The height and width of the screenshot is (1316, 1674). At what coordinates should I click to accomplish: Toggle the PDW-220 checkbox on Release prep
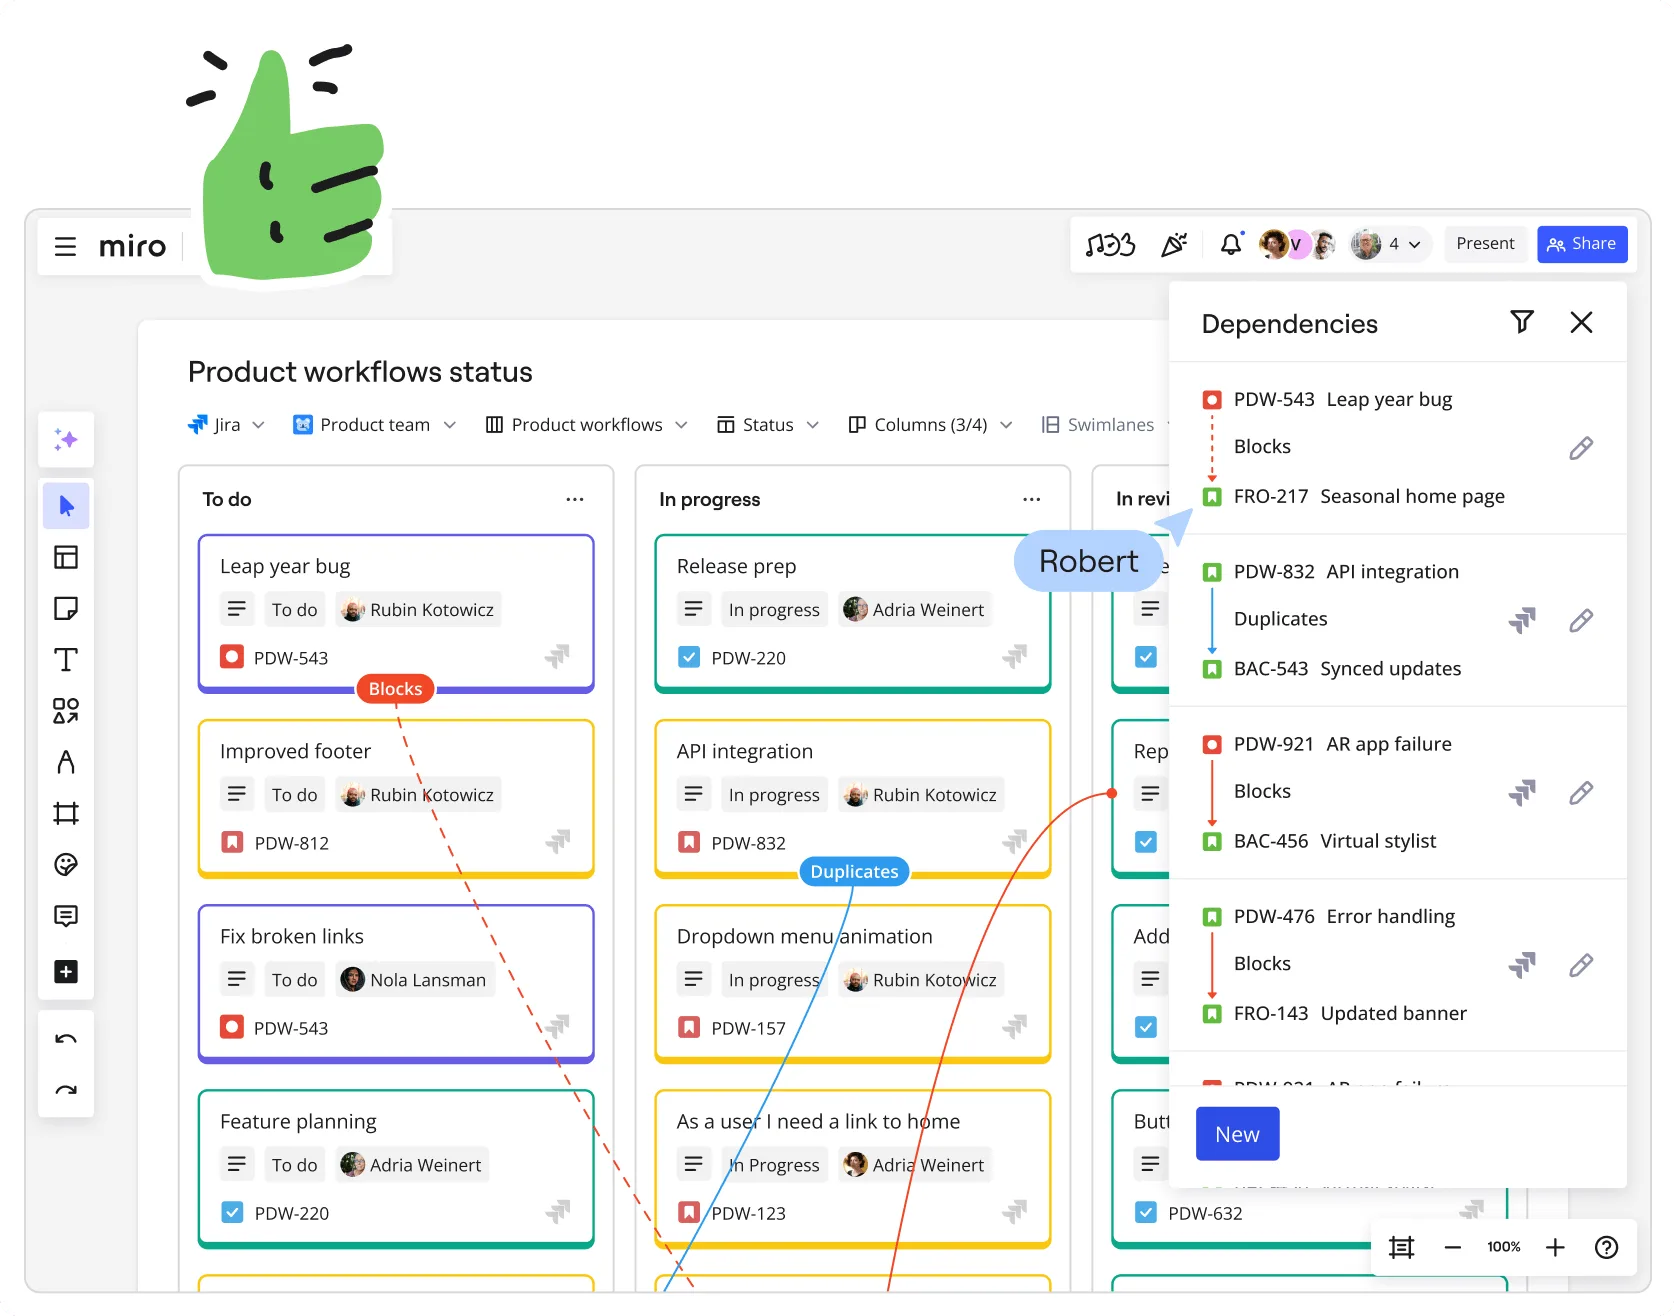[x=689, y=657]
